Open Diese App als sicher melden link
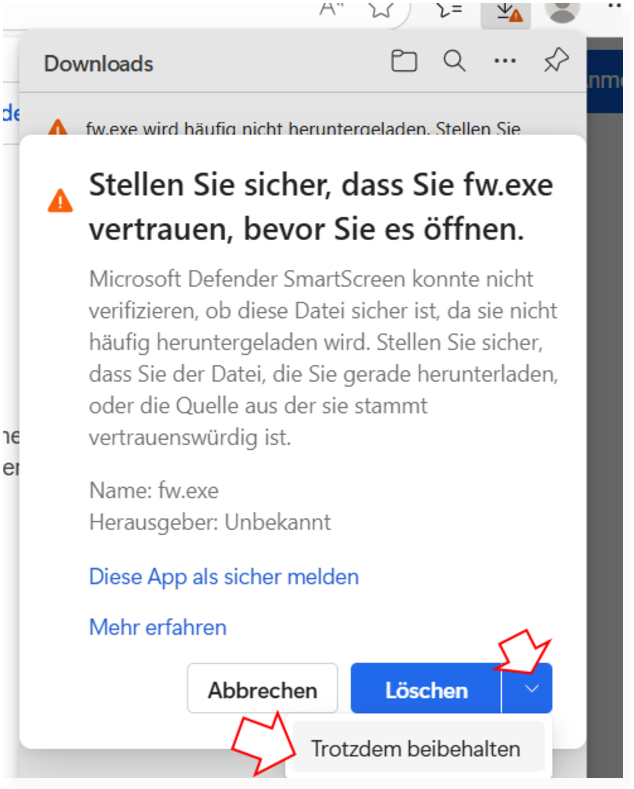 [x=223, y=577]
